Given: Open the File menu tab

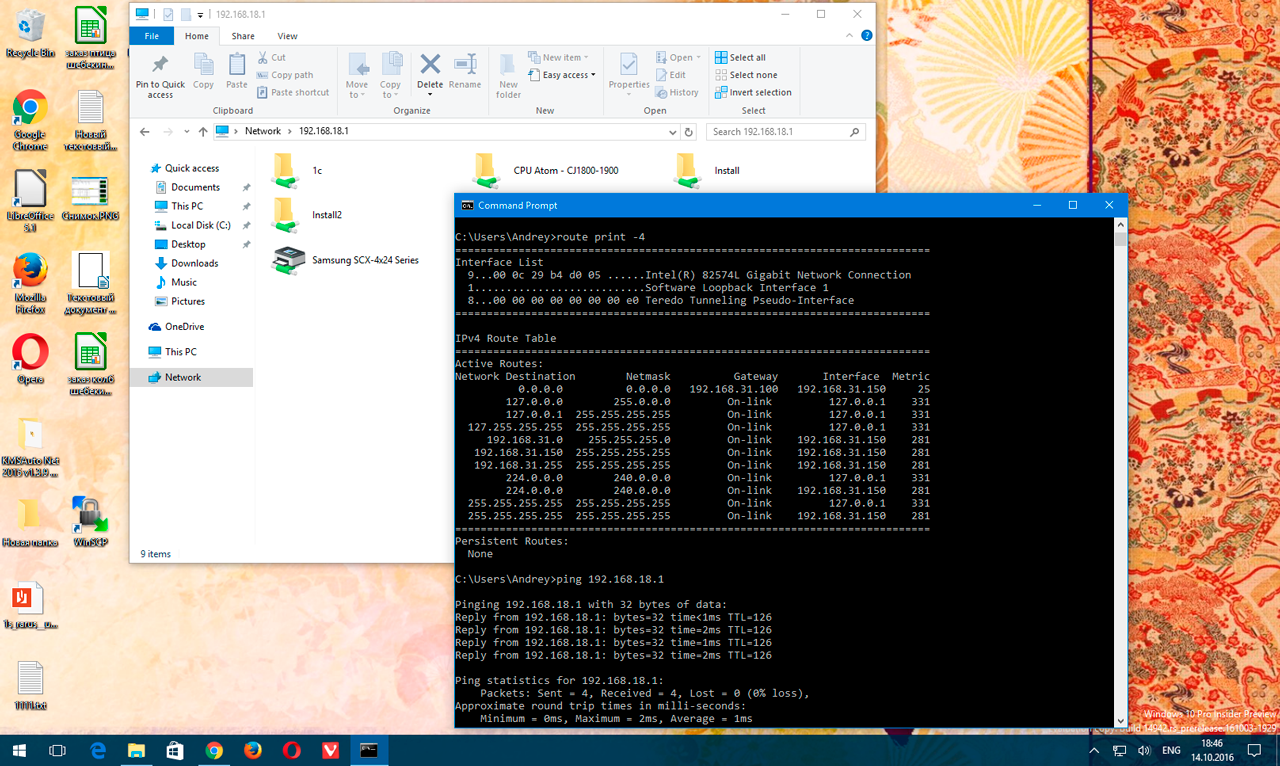Looking at the screenshot, I should click(x=152, y=36).
